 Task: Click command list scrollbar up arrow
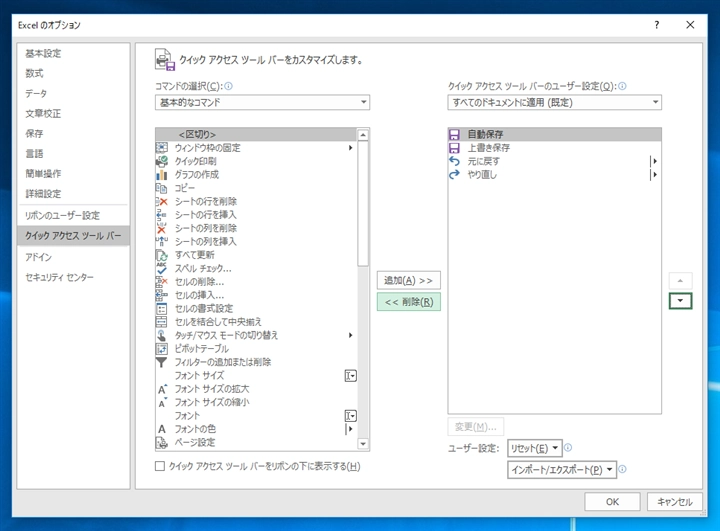[x=363, y=135]
